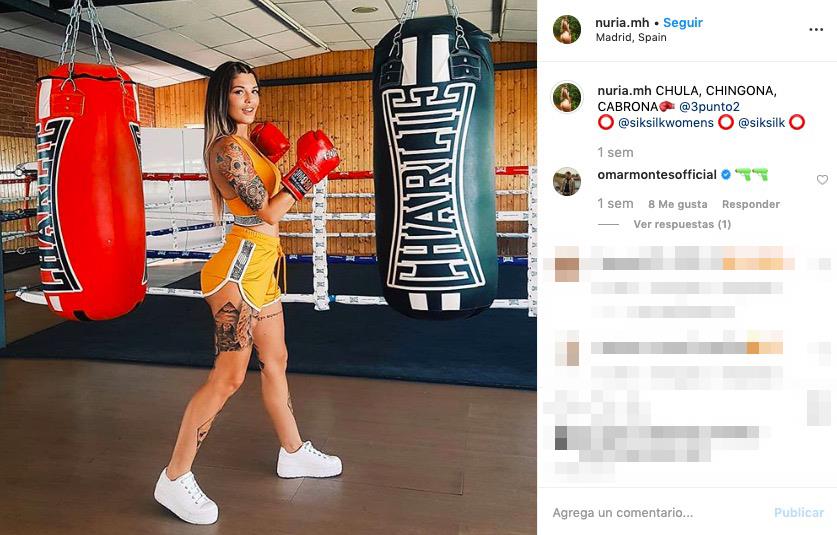Focus the Agrega un comentario field
The width and height of the screenshot is (837, 535).
tap(657, 513)
